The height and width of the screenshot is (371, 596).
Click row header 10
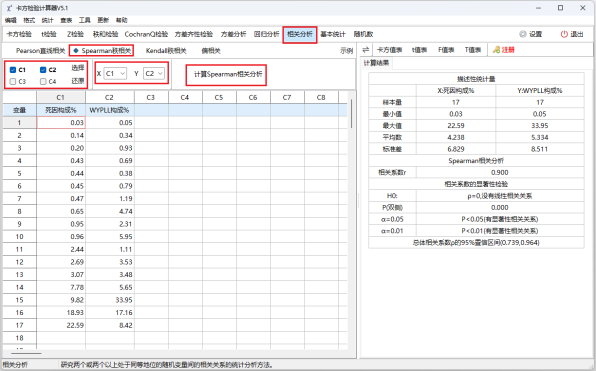tap(19, 237)
